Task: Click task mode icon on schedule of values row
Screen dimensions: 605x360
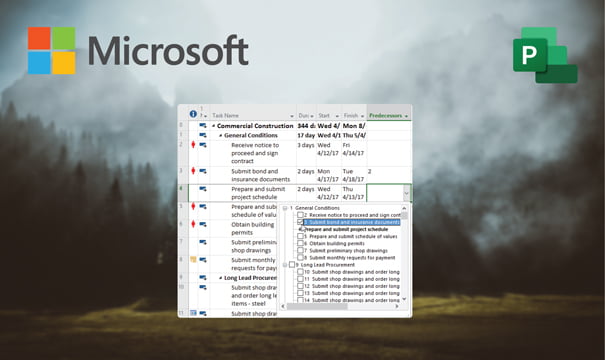Action: click(x=203, y=206)
